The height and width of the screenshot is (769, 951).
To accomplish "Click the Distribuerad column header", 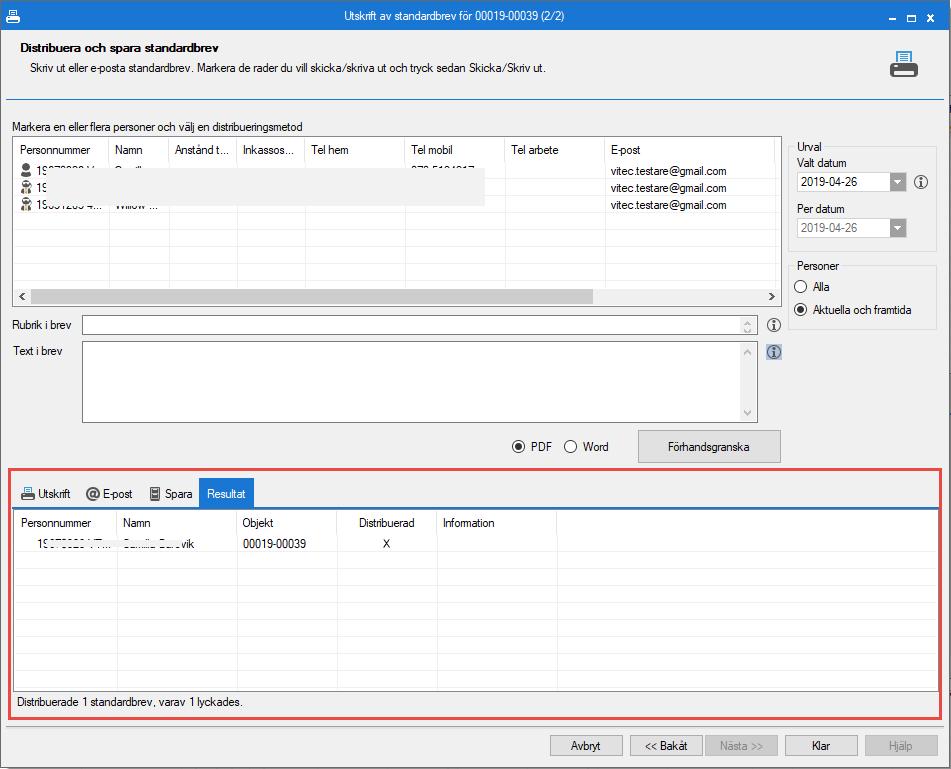I will click(386, 523).
